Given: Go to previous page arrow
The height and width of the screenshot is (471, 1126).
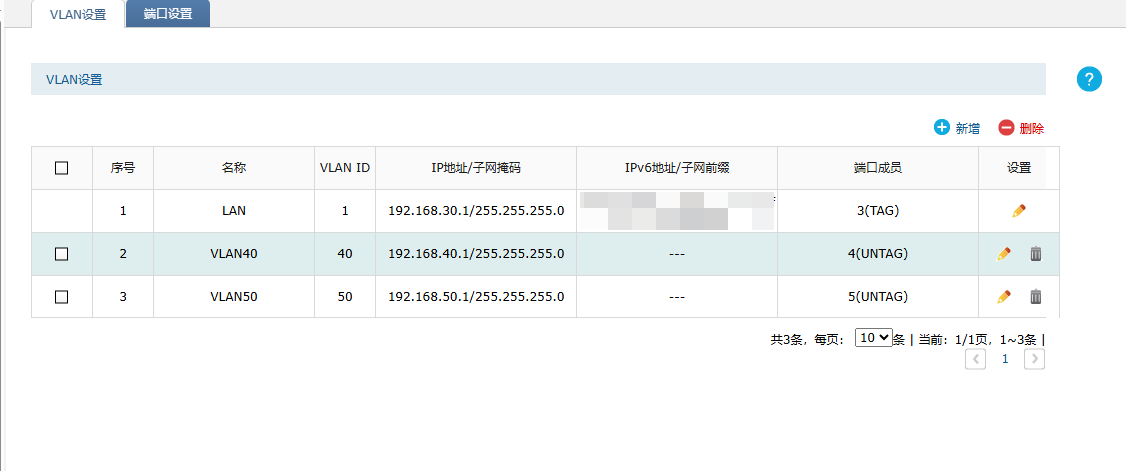Looking at the screenshot, I should 975,359.
